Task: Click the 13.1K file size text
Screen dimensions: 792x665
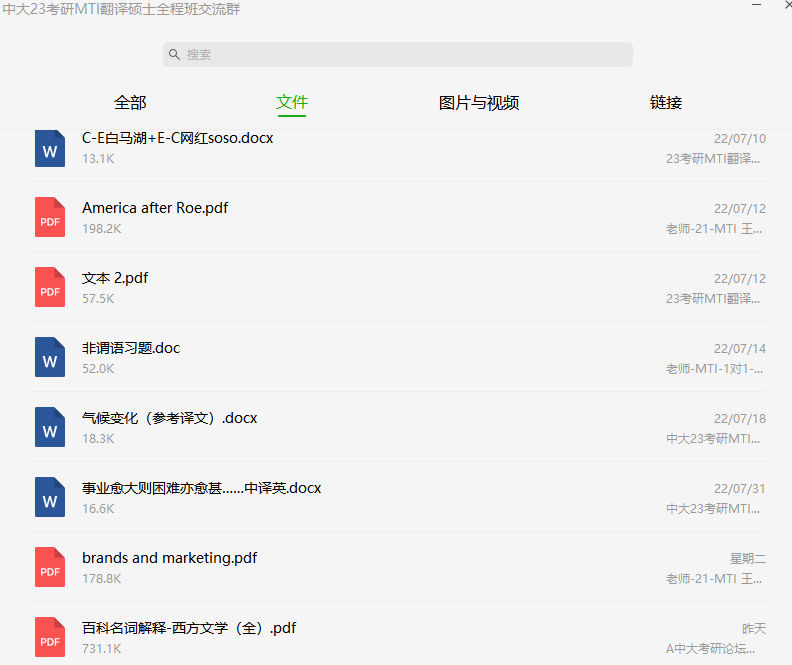Action: 98,159
